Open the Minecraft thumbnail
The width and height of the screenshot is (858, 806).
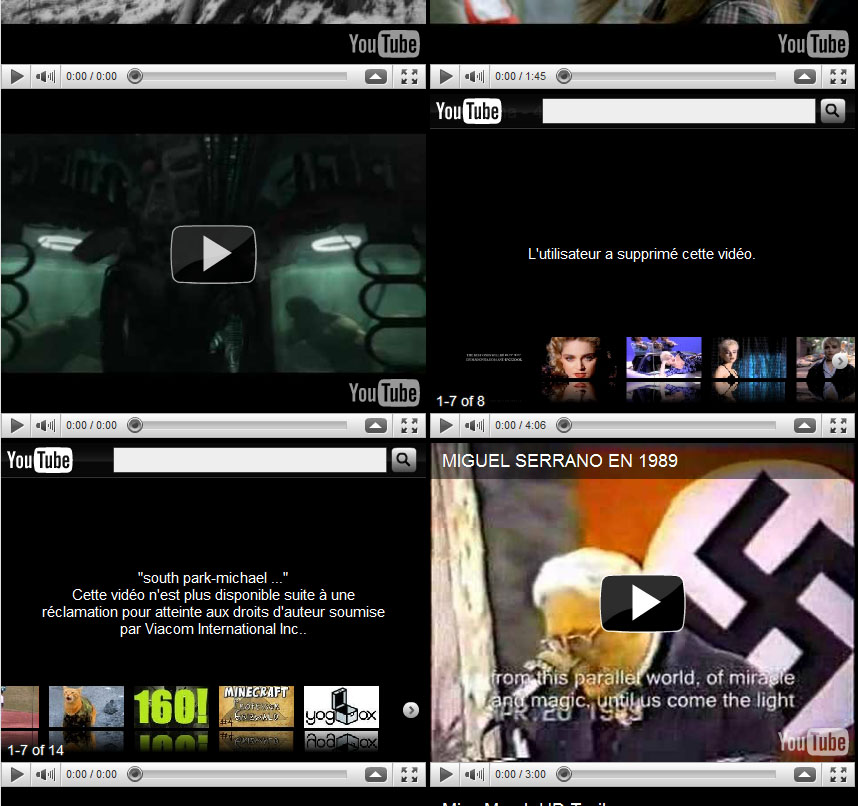coord(256,707)
